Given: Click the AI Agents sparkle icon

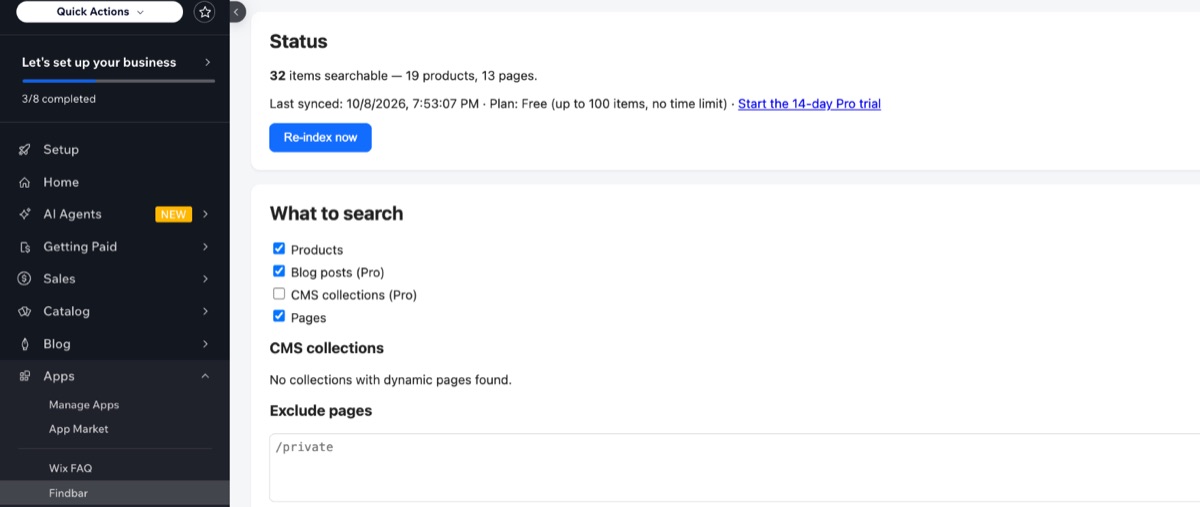Looking at the screenshot, I should click(x=24, y=214).
